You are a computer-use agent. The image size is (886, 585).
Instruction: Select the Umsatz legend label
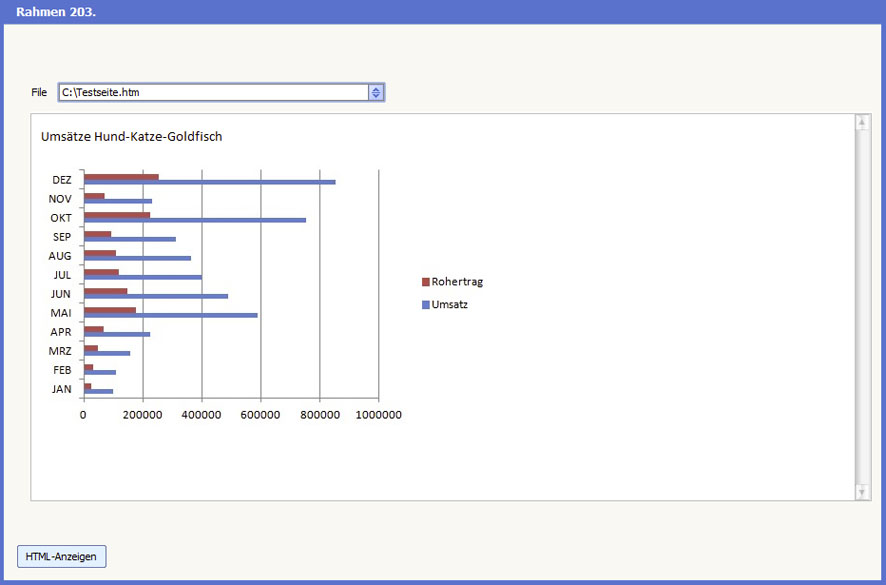click(x=449, y=304)
